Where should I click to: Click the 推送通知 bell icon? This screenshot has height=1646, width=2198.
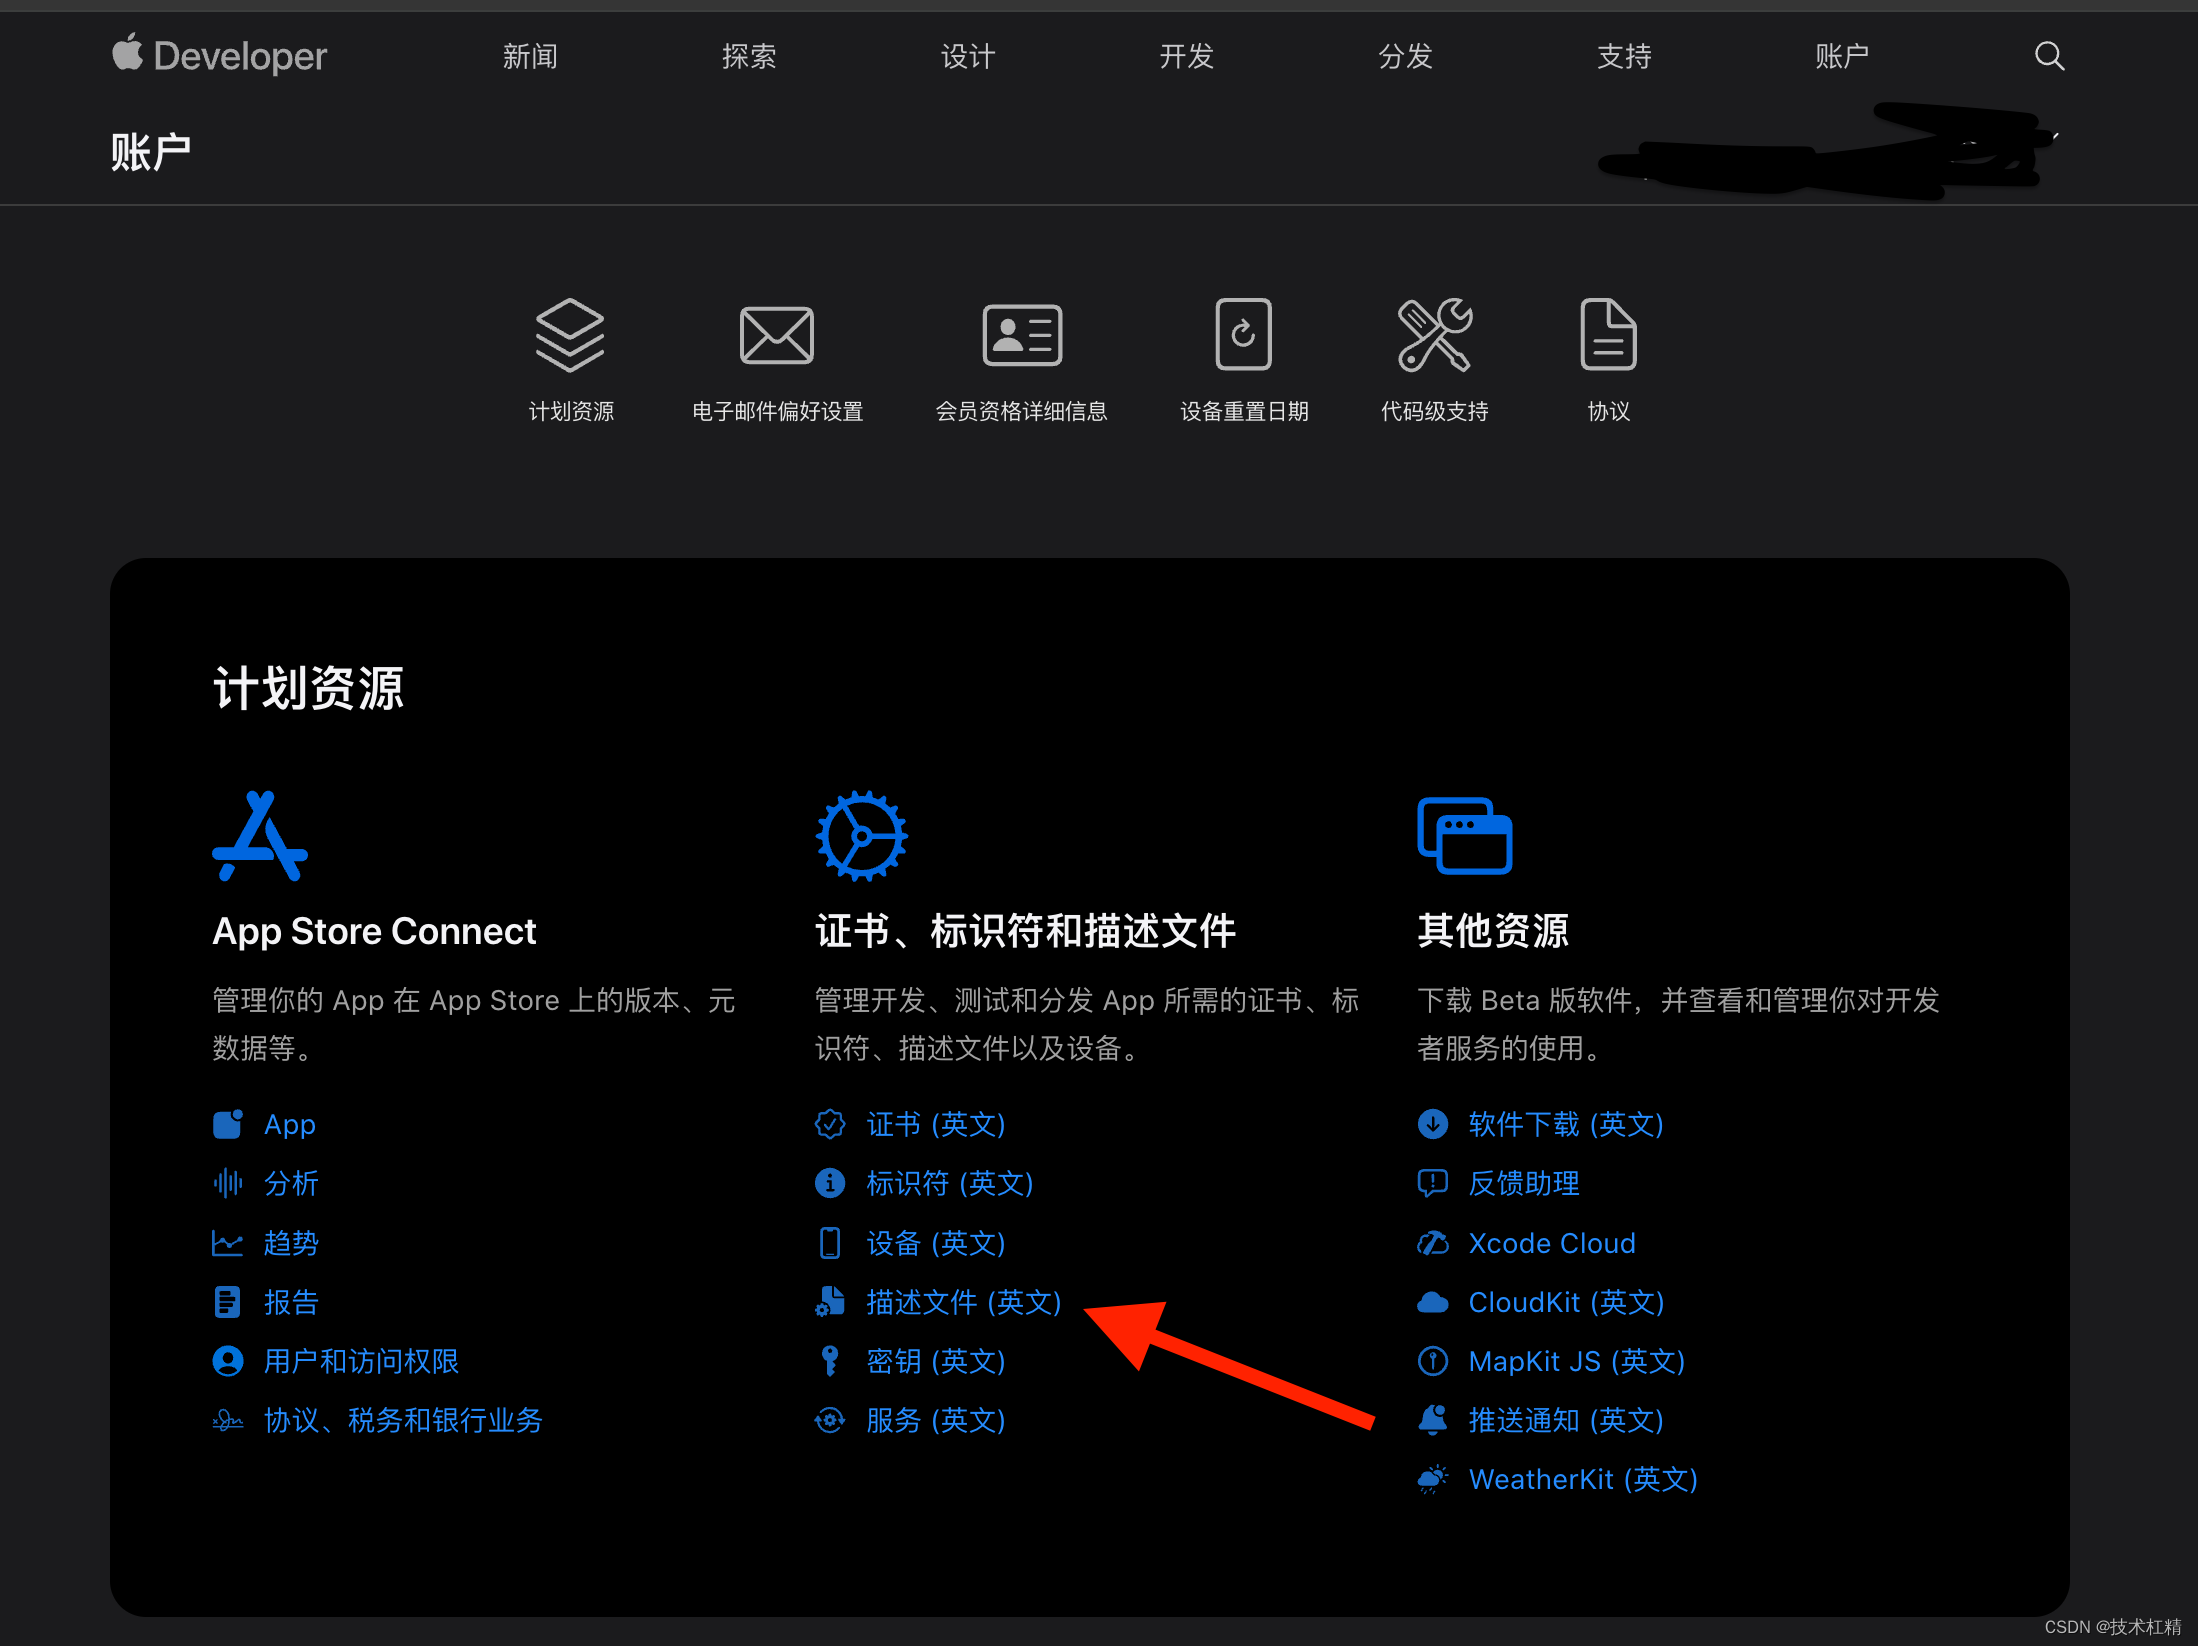(x=1433, y=1420)
